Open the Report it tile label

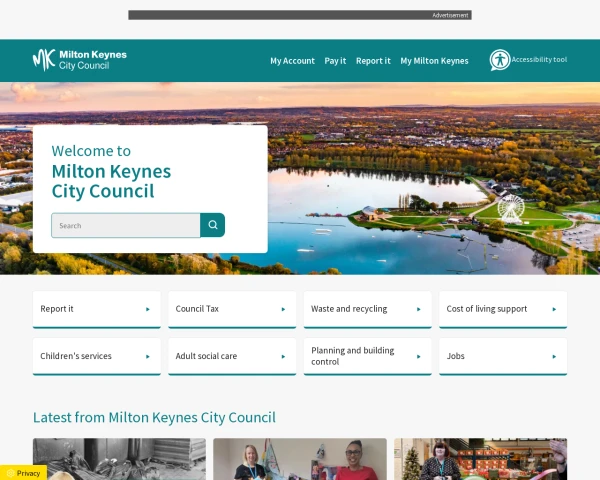pyautogui.click(x=57, y=309)
